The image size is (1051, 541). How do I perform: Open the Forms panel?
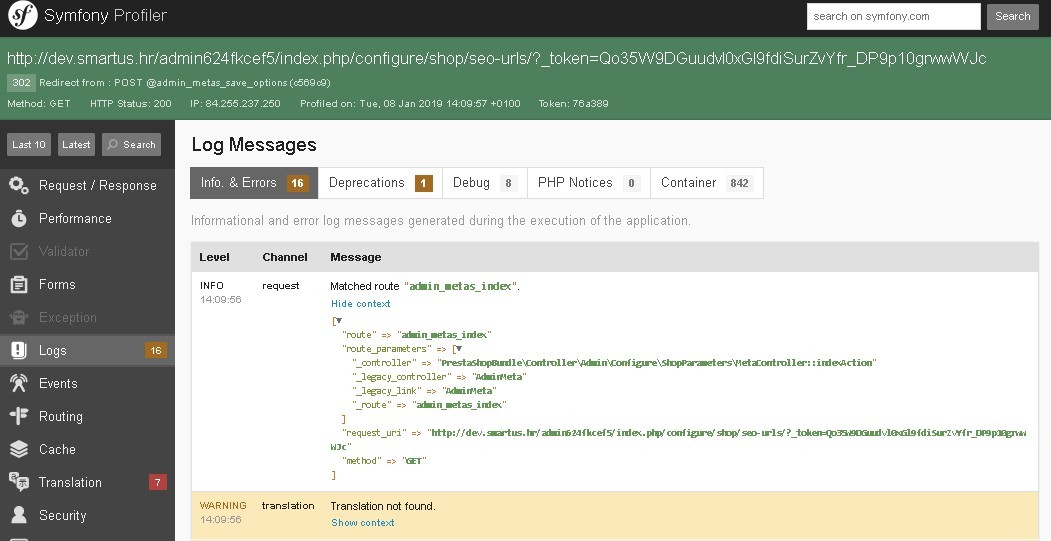87,284
